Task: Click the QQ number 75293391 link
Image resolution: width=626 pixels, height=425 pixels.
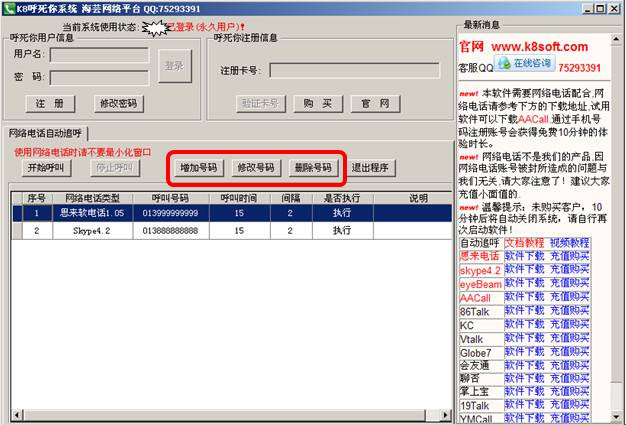Action: (579, 68)
